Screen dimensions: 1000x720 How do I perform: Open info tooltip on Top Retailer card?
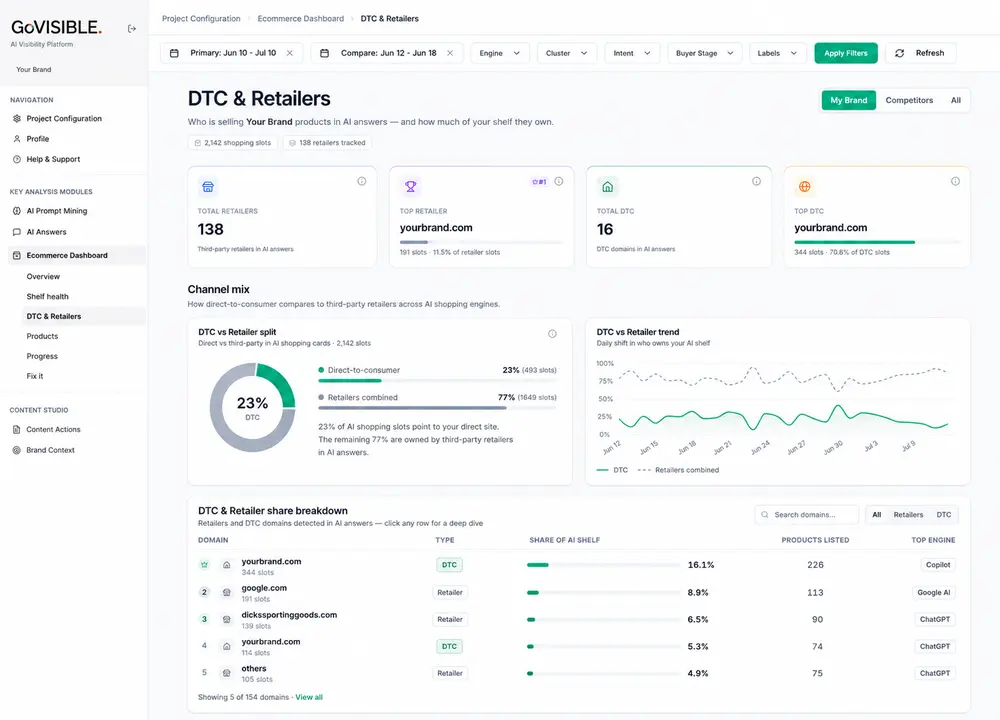pyautogui.click(x=559, y=181)
